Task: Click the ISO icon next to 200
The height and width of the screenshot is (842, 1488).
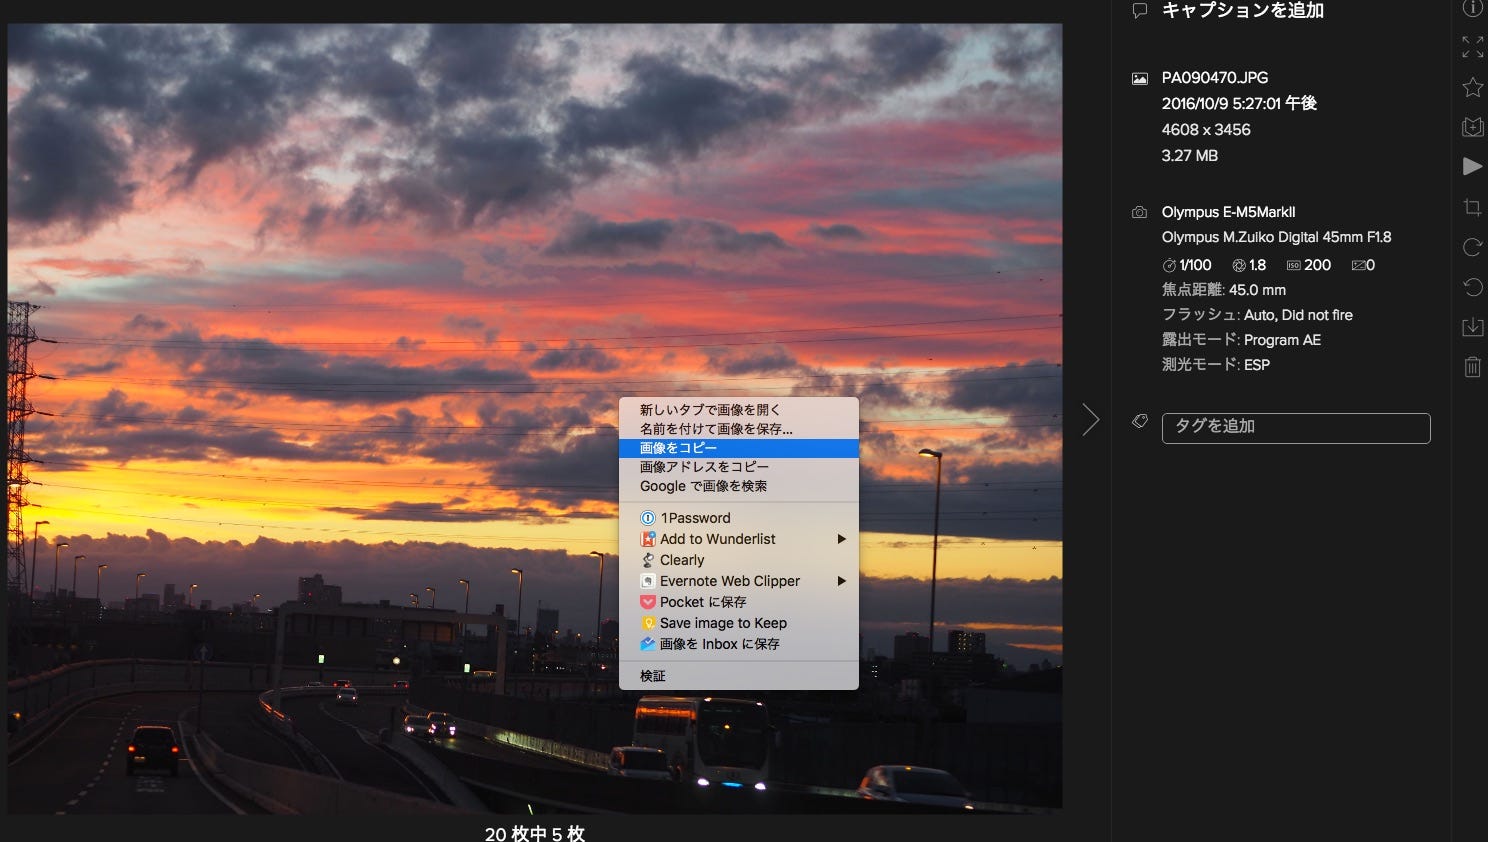Action: (x=1293, y=266)
